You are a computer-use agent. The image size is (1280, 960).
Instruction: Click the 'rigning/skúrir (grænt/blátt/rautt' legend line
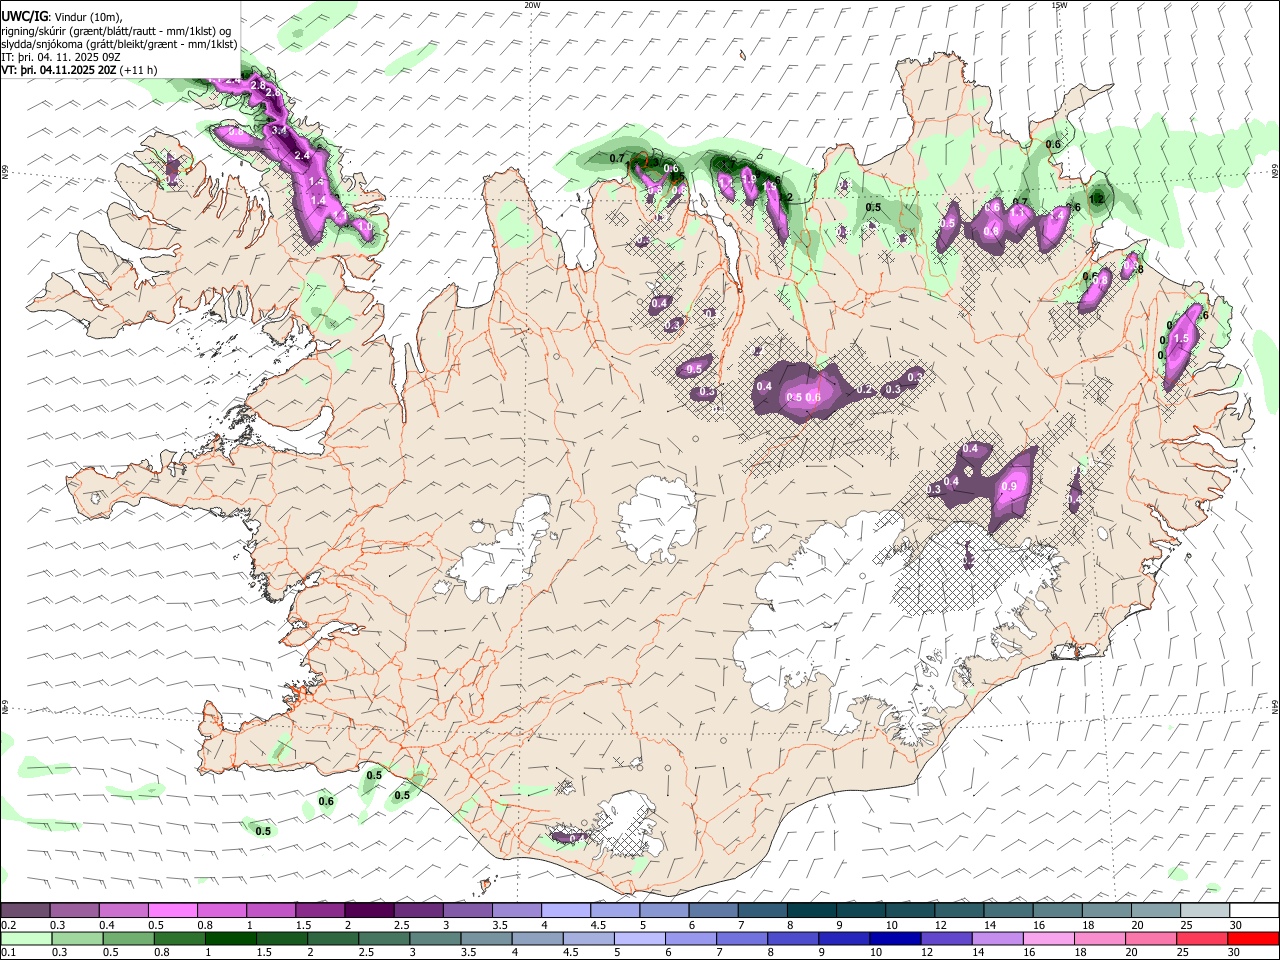[118, 30]
